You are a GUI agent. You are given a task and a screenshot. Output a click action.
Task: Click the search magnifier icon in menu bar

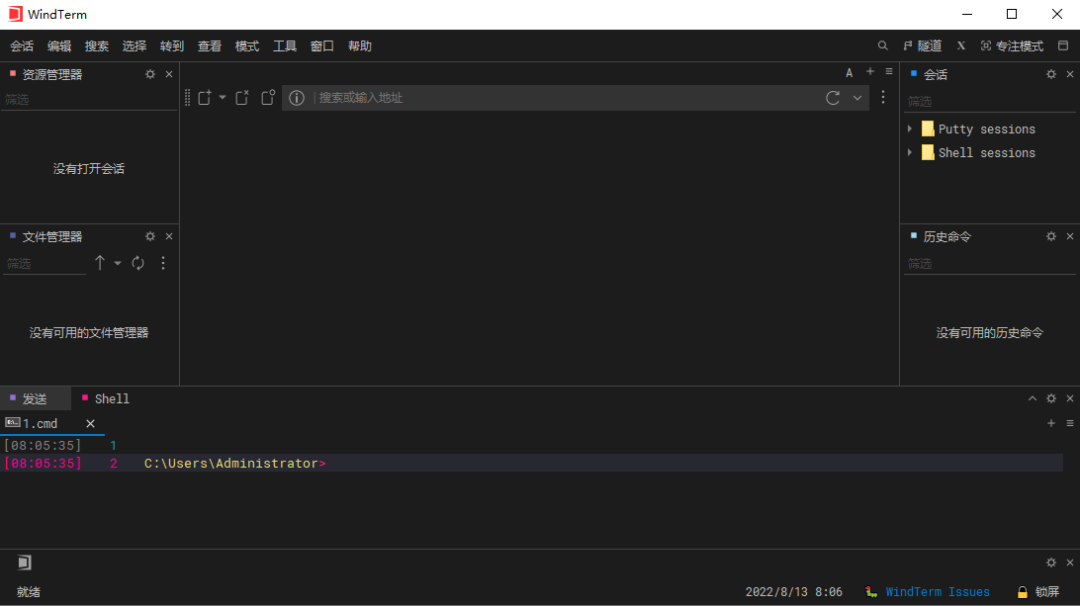882,46
